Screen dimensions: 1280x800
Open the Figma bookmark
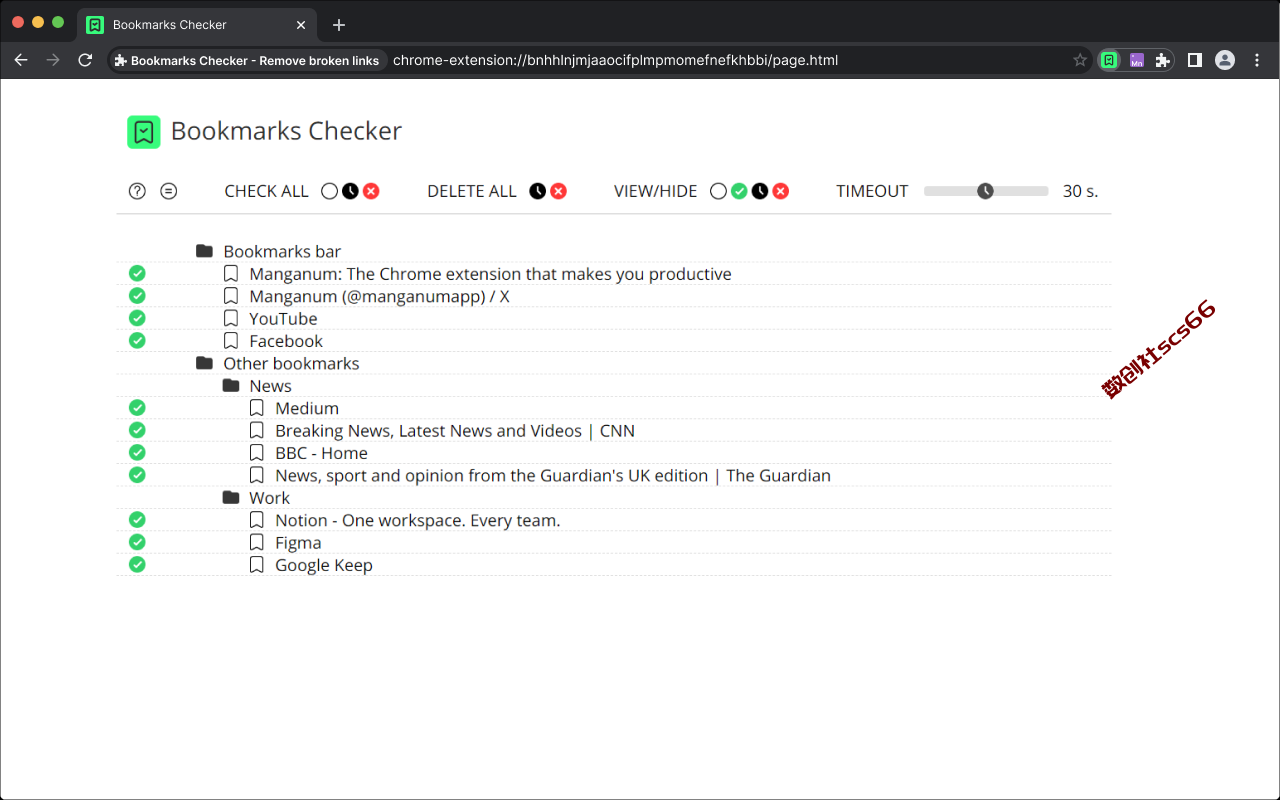(298, 543)
